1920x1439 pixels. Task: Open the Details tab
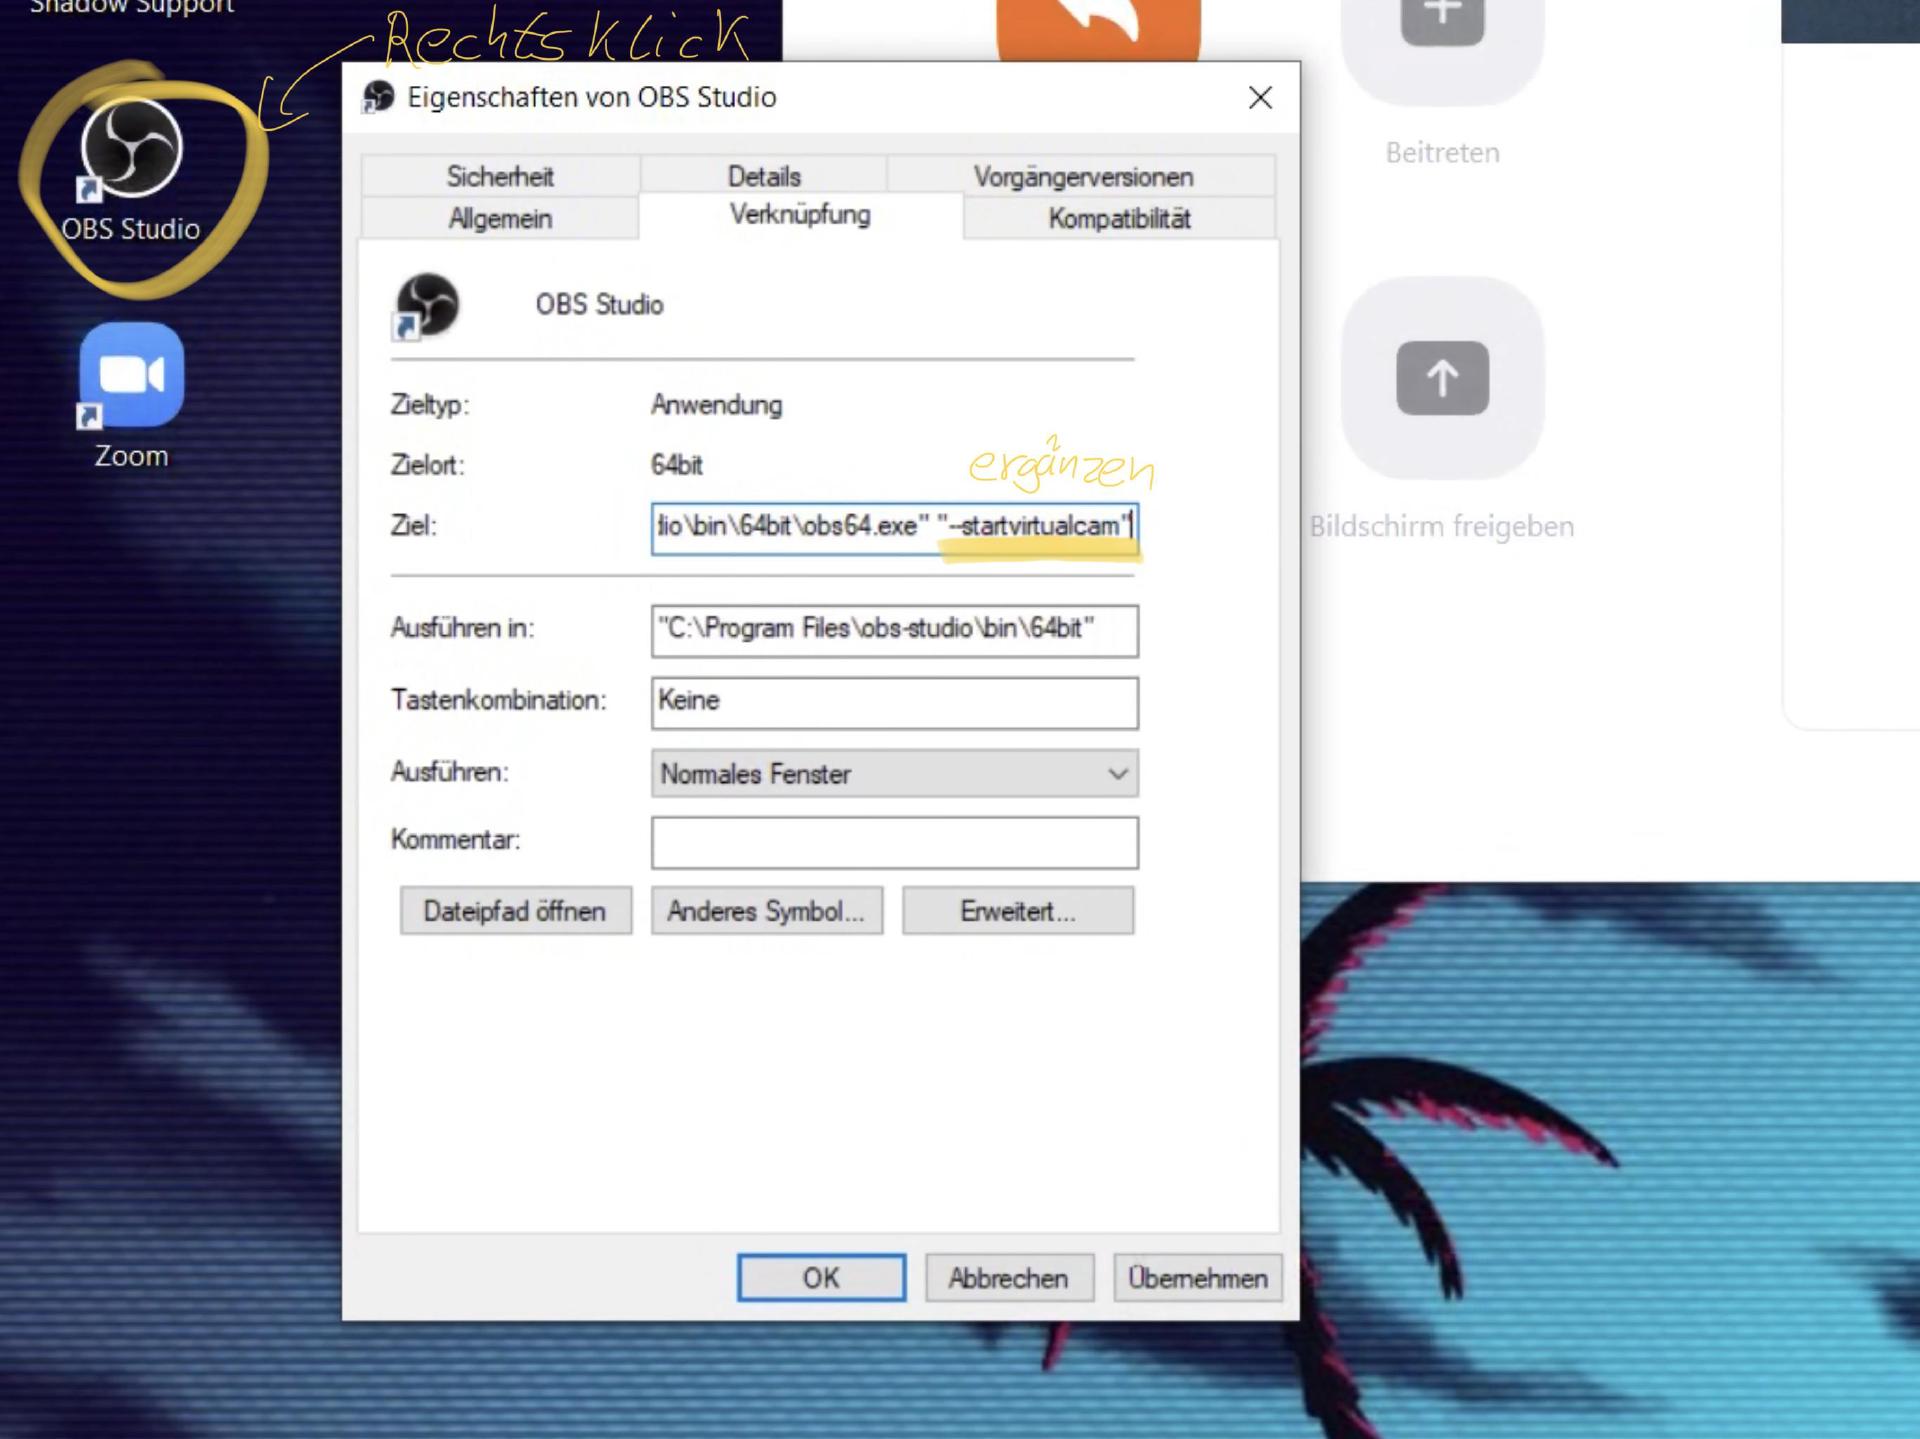[764, 176]
